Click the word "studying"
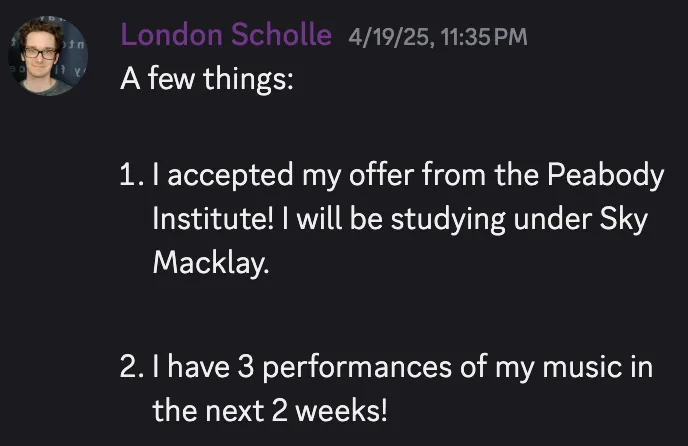 [x=448, y=220]
